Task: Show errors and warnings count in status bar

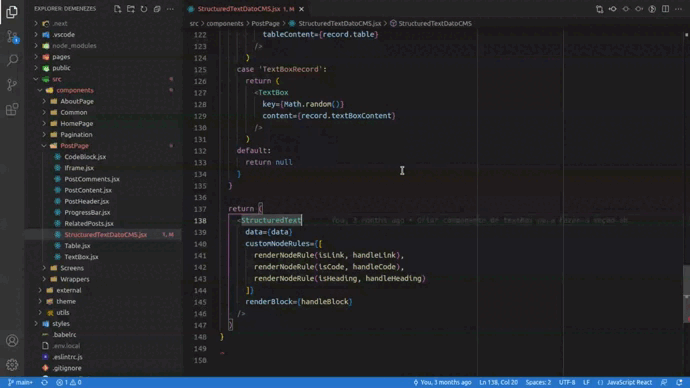Action: click(x=69, y=382)
